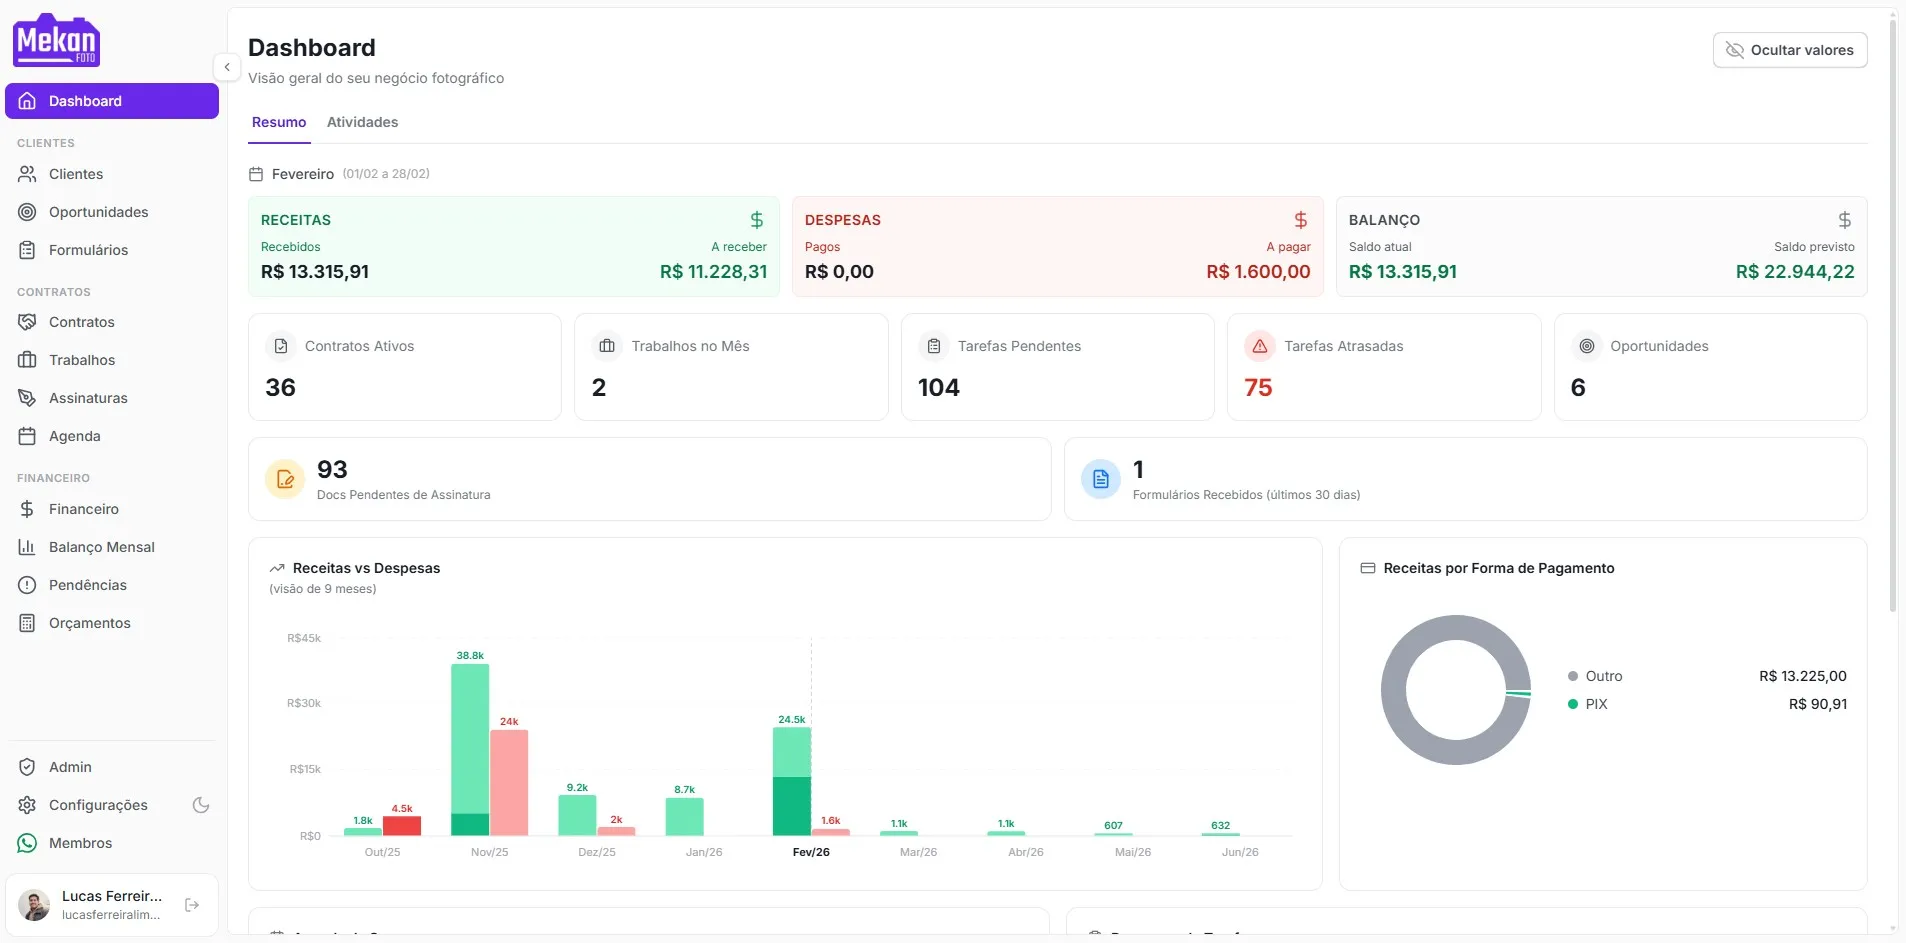Screen dimensions: 1906x943
Task: Open the Clientes section from the sidebar
Action: click(75, 174)
